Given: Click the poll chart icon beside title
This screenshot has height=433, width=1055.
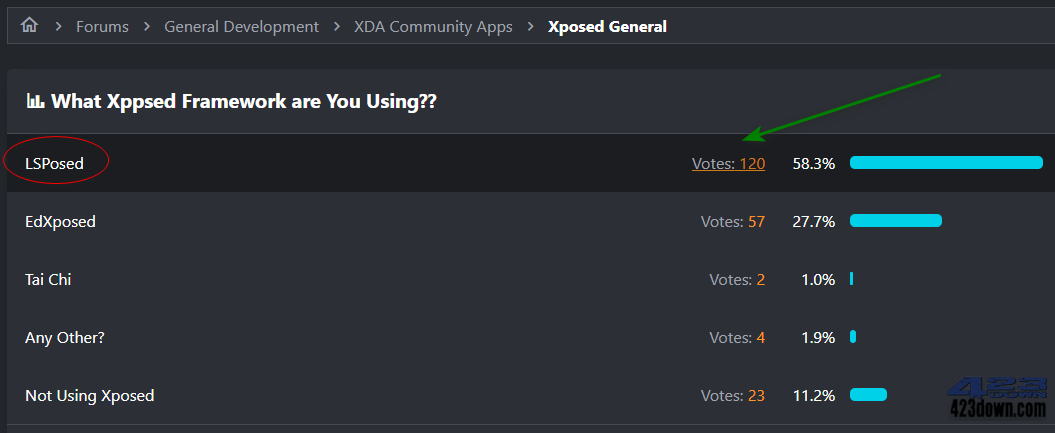Looking at the screenshot, I should pyautogui.click(x=35, y=102).
